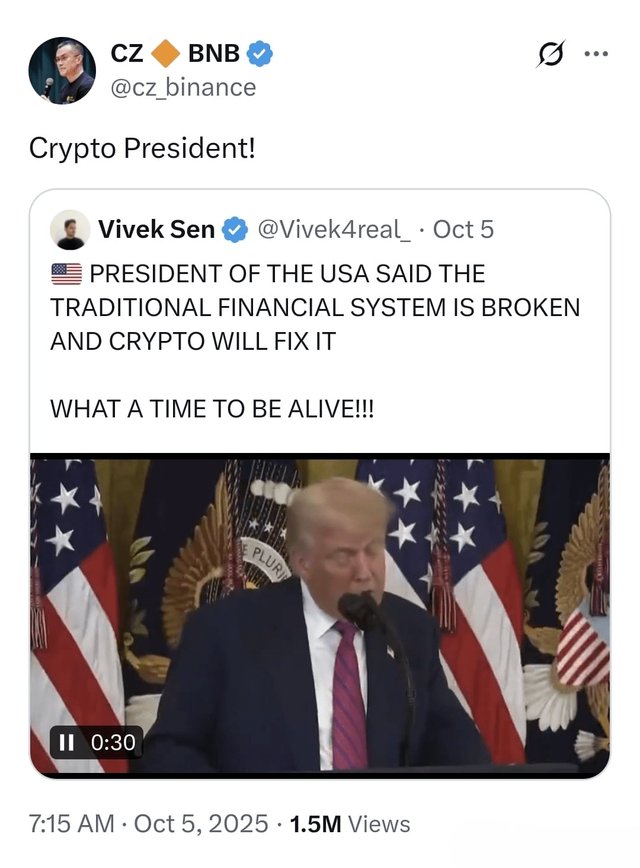Open the CZ BNB display name
The width and height of the screenshot is (640, 868).
[175, 54]
